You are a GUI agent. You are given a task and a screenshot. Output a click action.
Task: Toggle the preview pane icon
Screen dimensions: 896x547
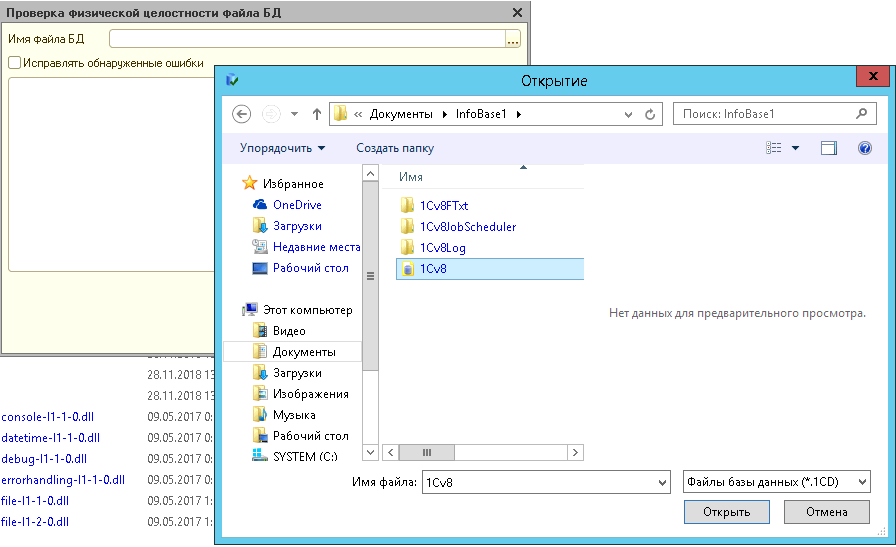(829, 148)
